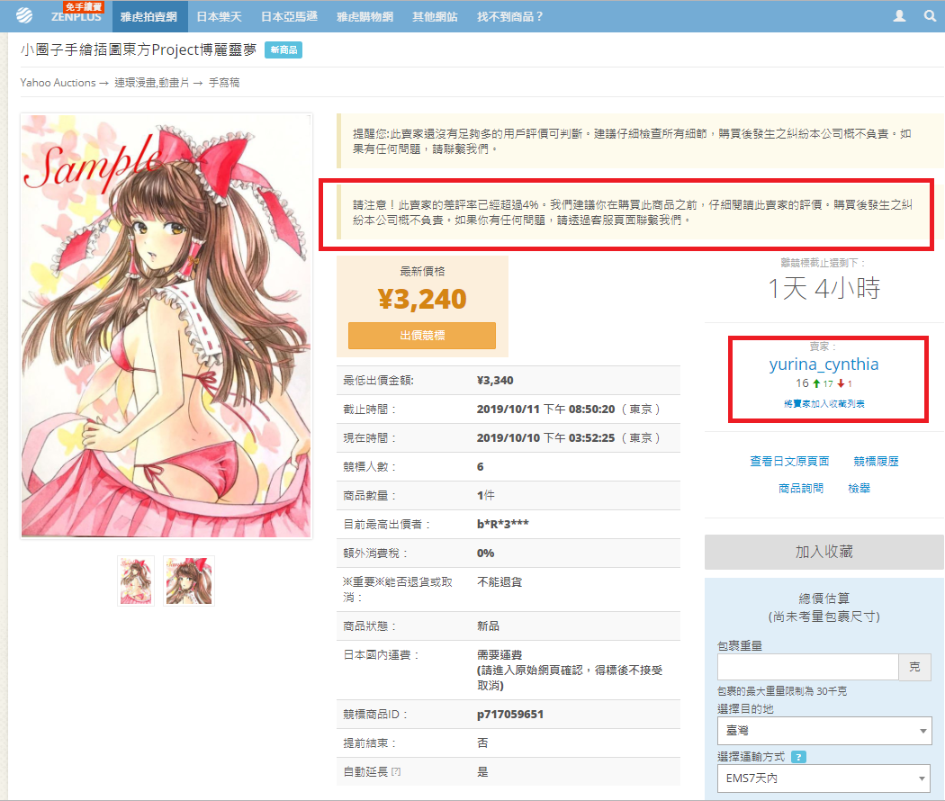Switch to the 日本樂天 tab

(x=219, y=16)
